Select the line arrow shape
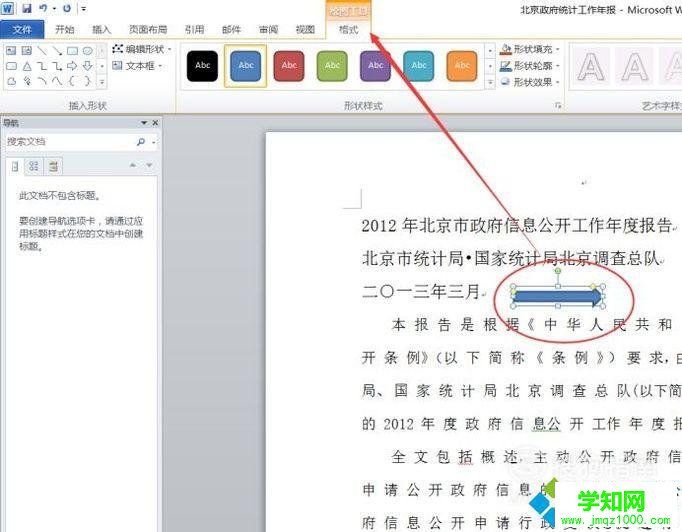The width and height of the screenshot is (682, 532). [x=57, y=51]
